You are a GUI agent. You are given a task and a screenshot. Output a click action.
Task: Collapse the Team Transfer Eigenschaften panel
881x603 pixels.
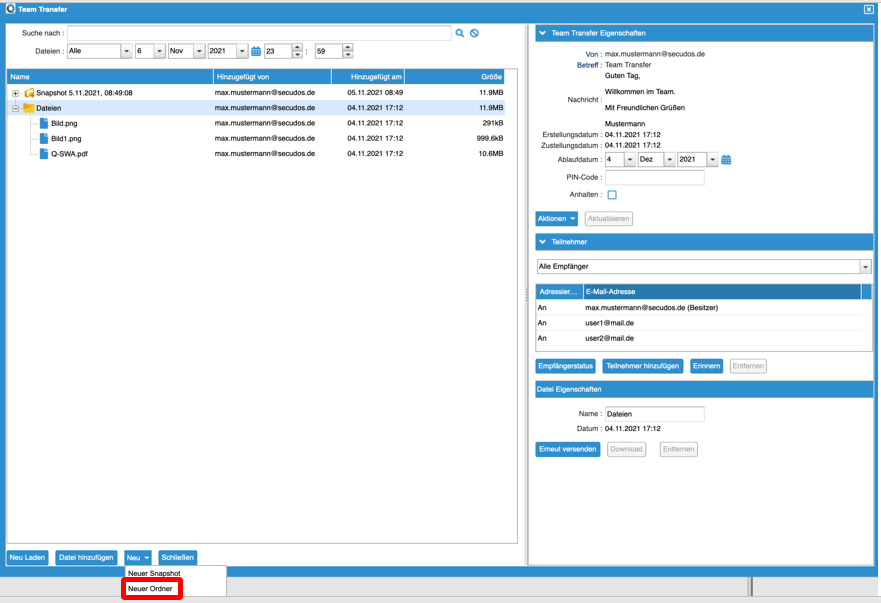click(x=543, y=33)
